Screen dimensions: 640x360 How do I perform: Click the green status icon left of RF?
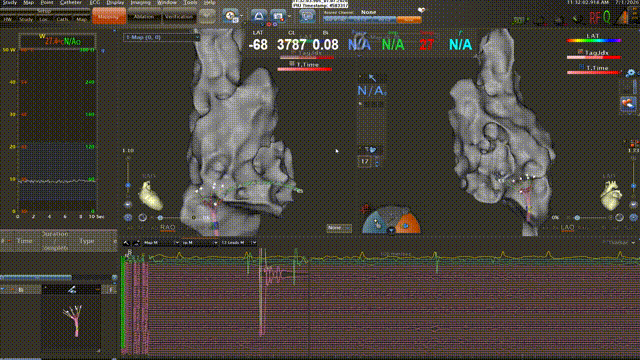click(519, 20)
